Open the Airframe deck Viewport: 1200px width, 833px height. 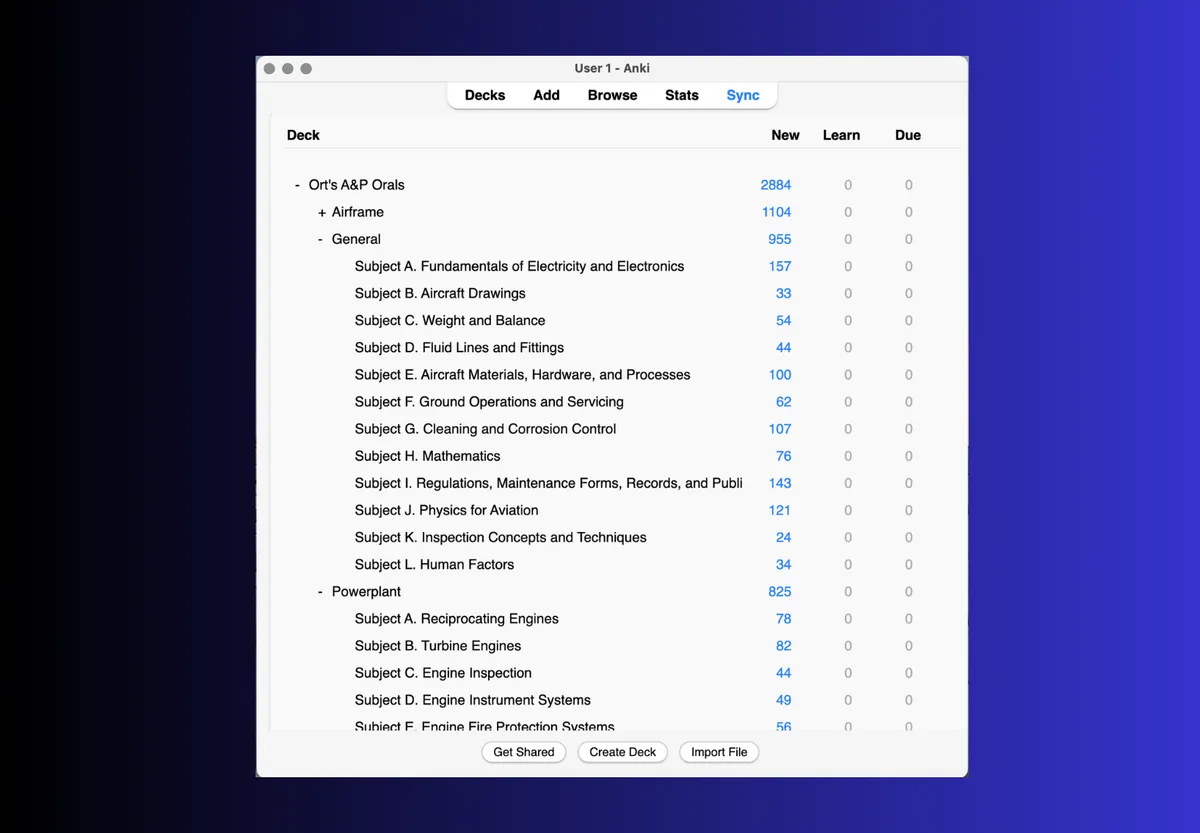click(358, 212)
